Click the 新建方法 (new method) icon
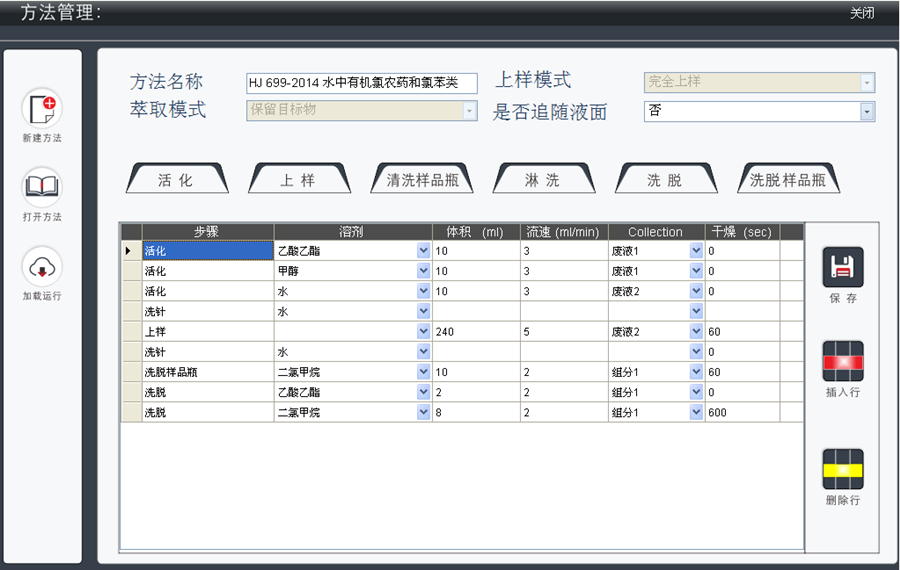This screenshot has width=900, height=570. 42,108
